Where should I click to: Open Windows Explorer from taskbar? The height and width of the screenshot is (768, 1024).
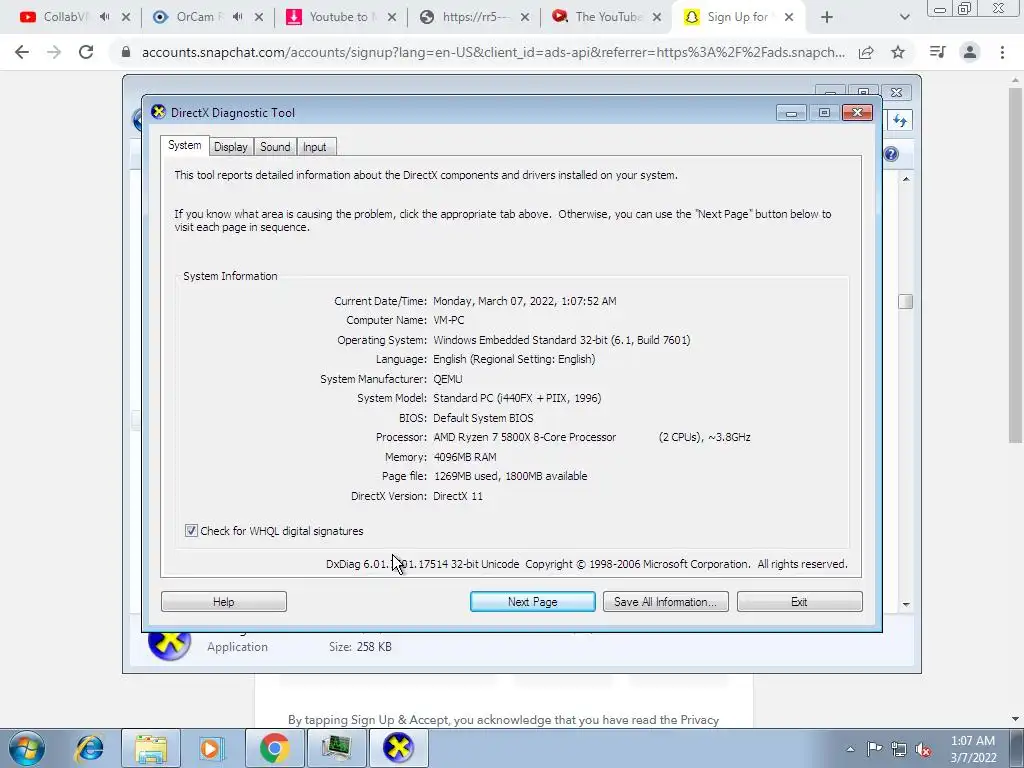point(151,748)
